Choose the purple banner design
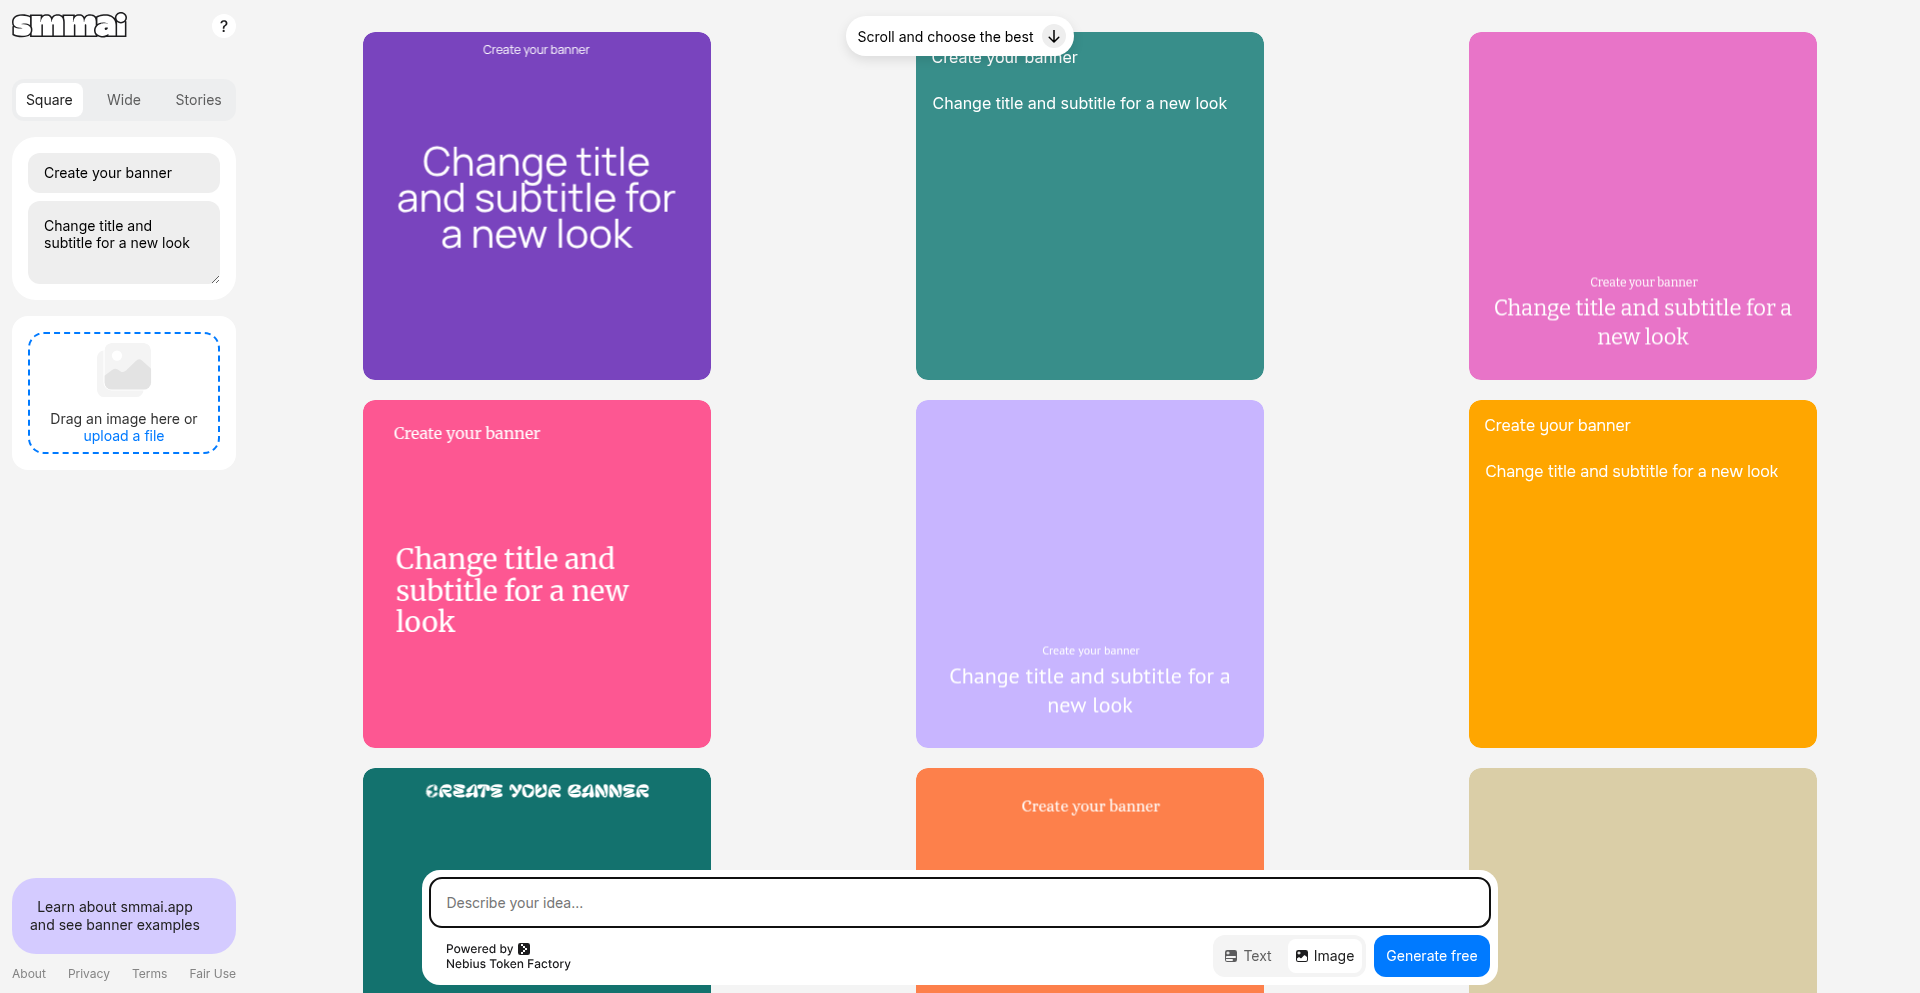Image resolution: width=1920 pixels, height=993 pixels. tap(537, 206)
